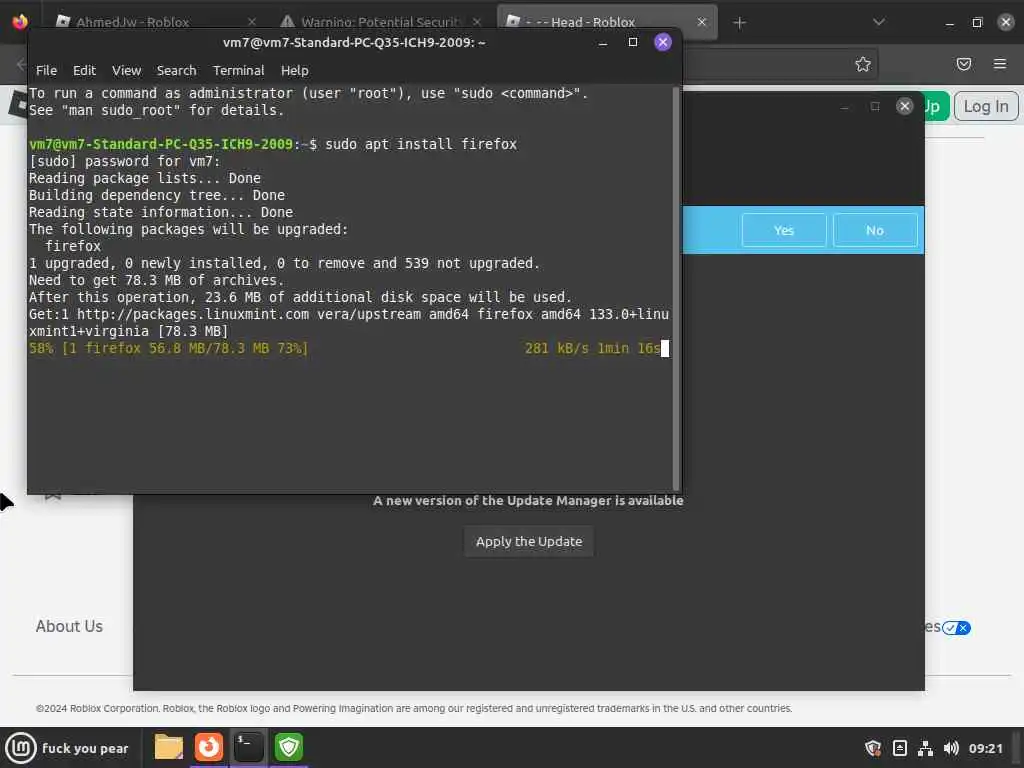This screenshot has width=1024, height=768.
Task: Click Yes in the Update Manager dialog
Action: [x=784, y=230]
